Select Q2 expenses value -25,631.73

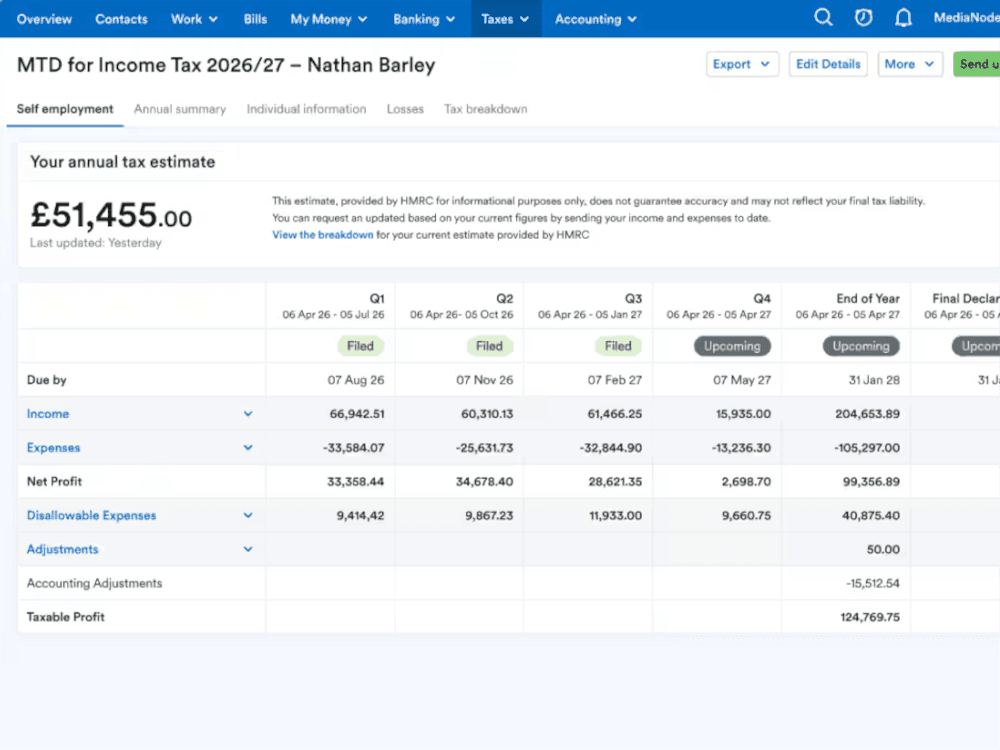pos(485,448)
